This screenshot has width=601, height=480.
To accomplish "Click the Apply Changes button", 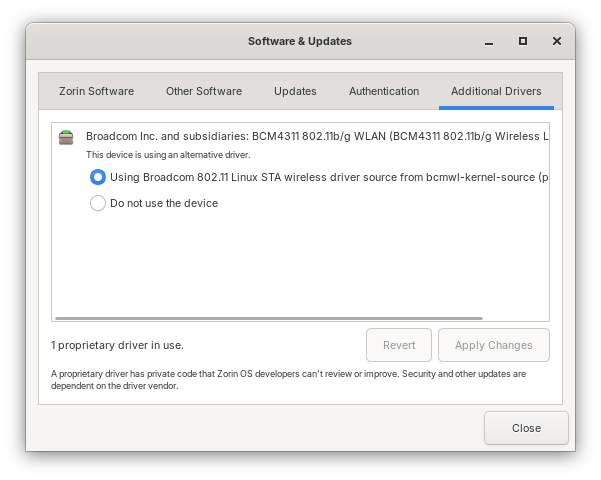I will point(493,345).
